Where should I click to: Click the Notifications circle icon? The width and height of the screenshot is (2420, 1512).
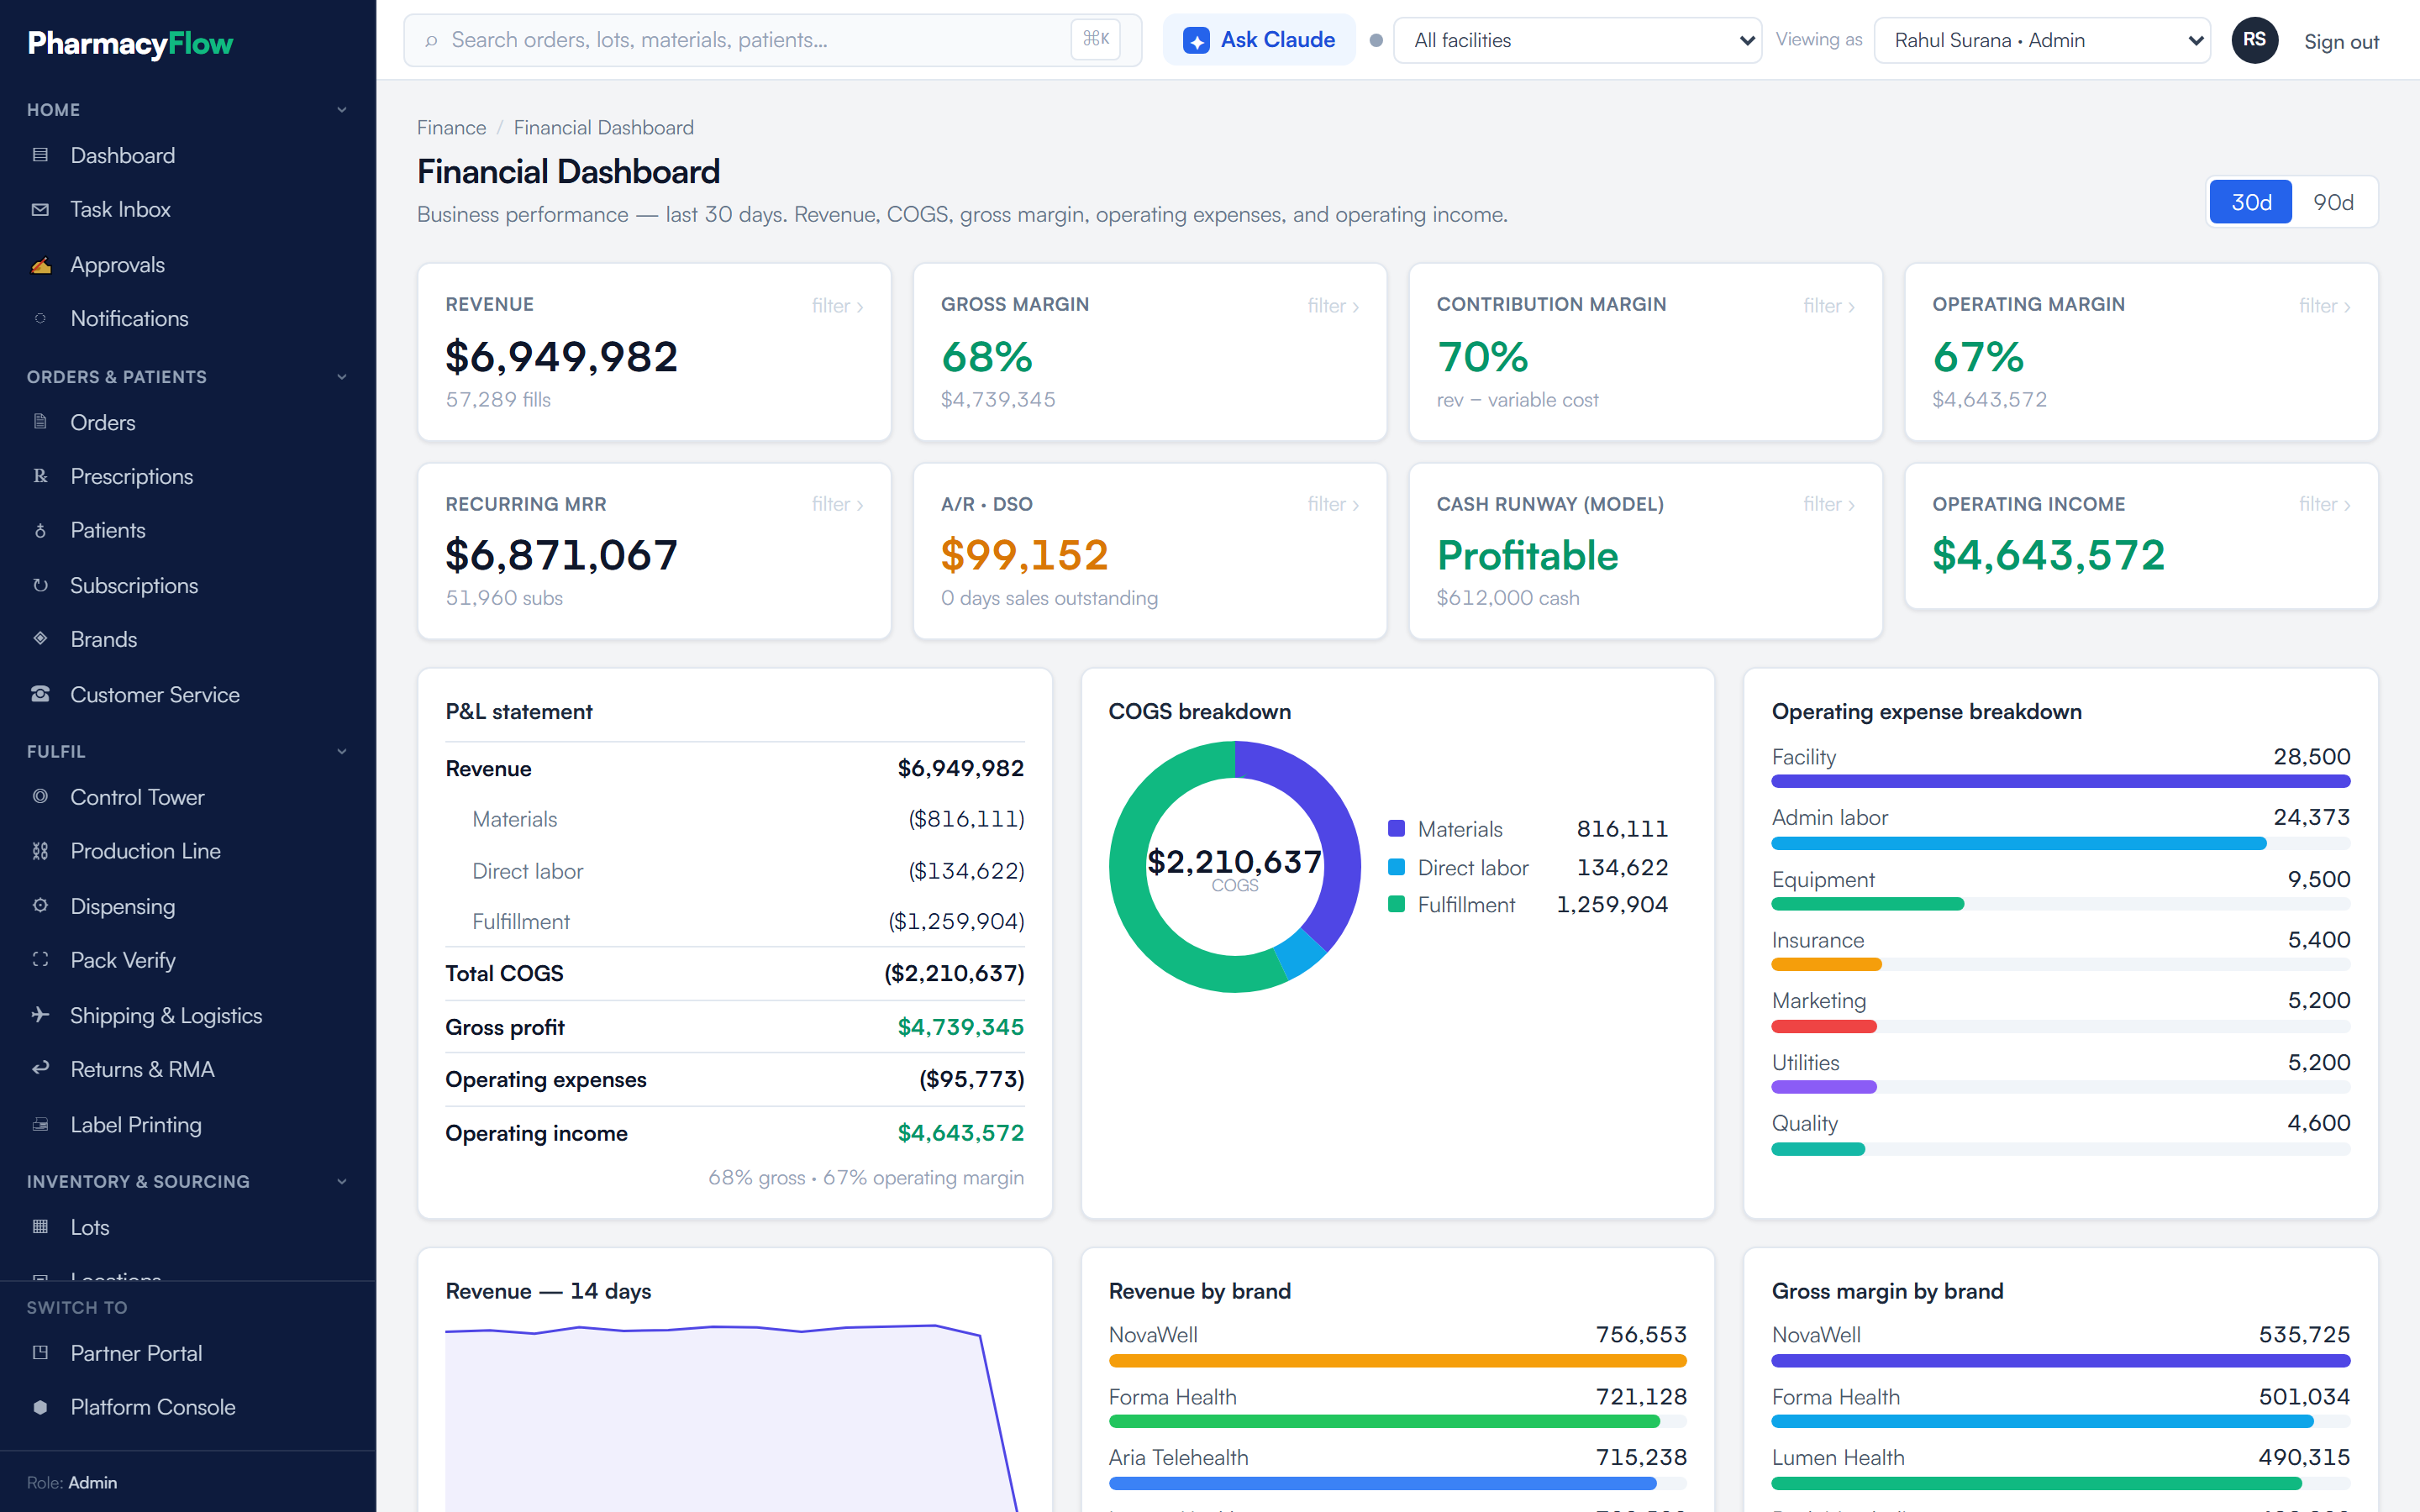click(40, 318)
